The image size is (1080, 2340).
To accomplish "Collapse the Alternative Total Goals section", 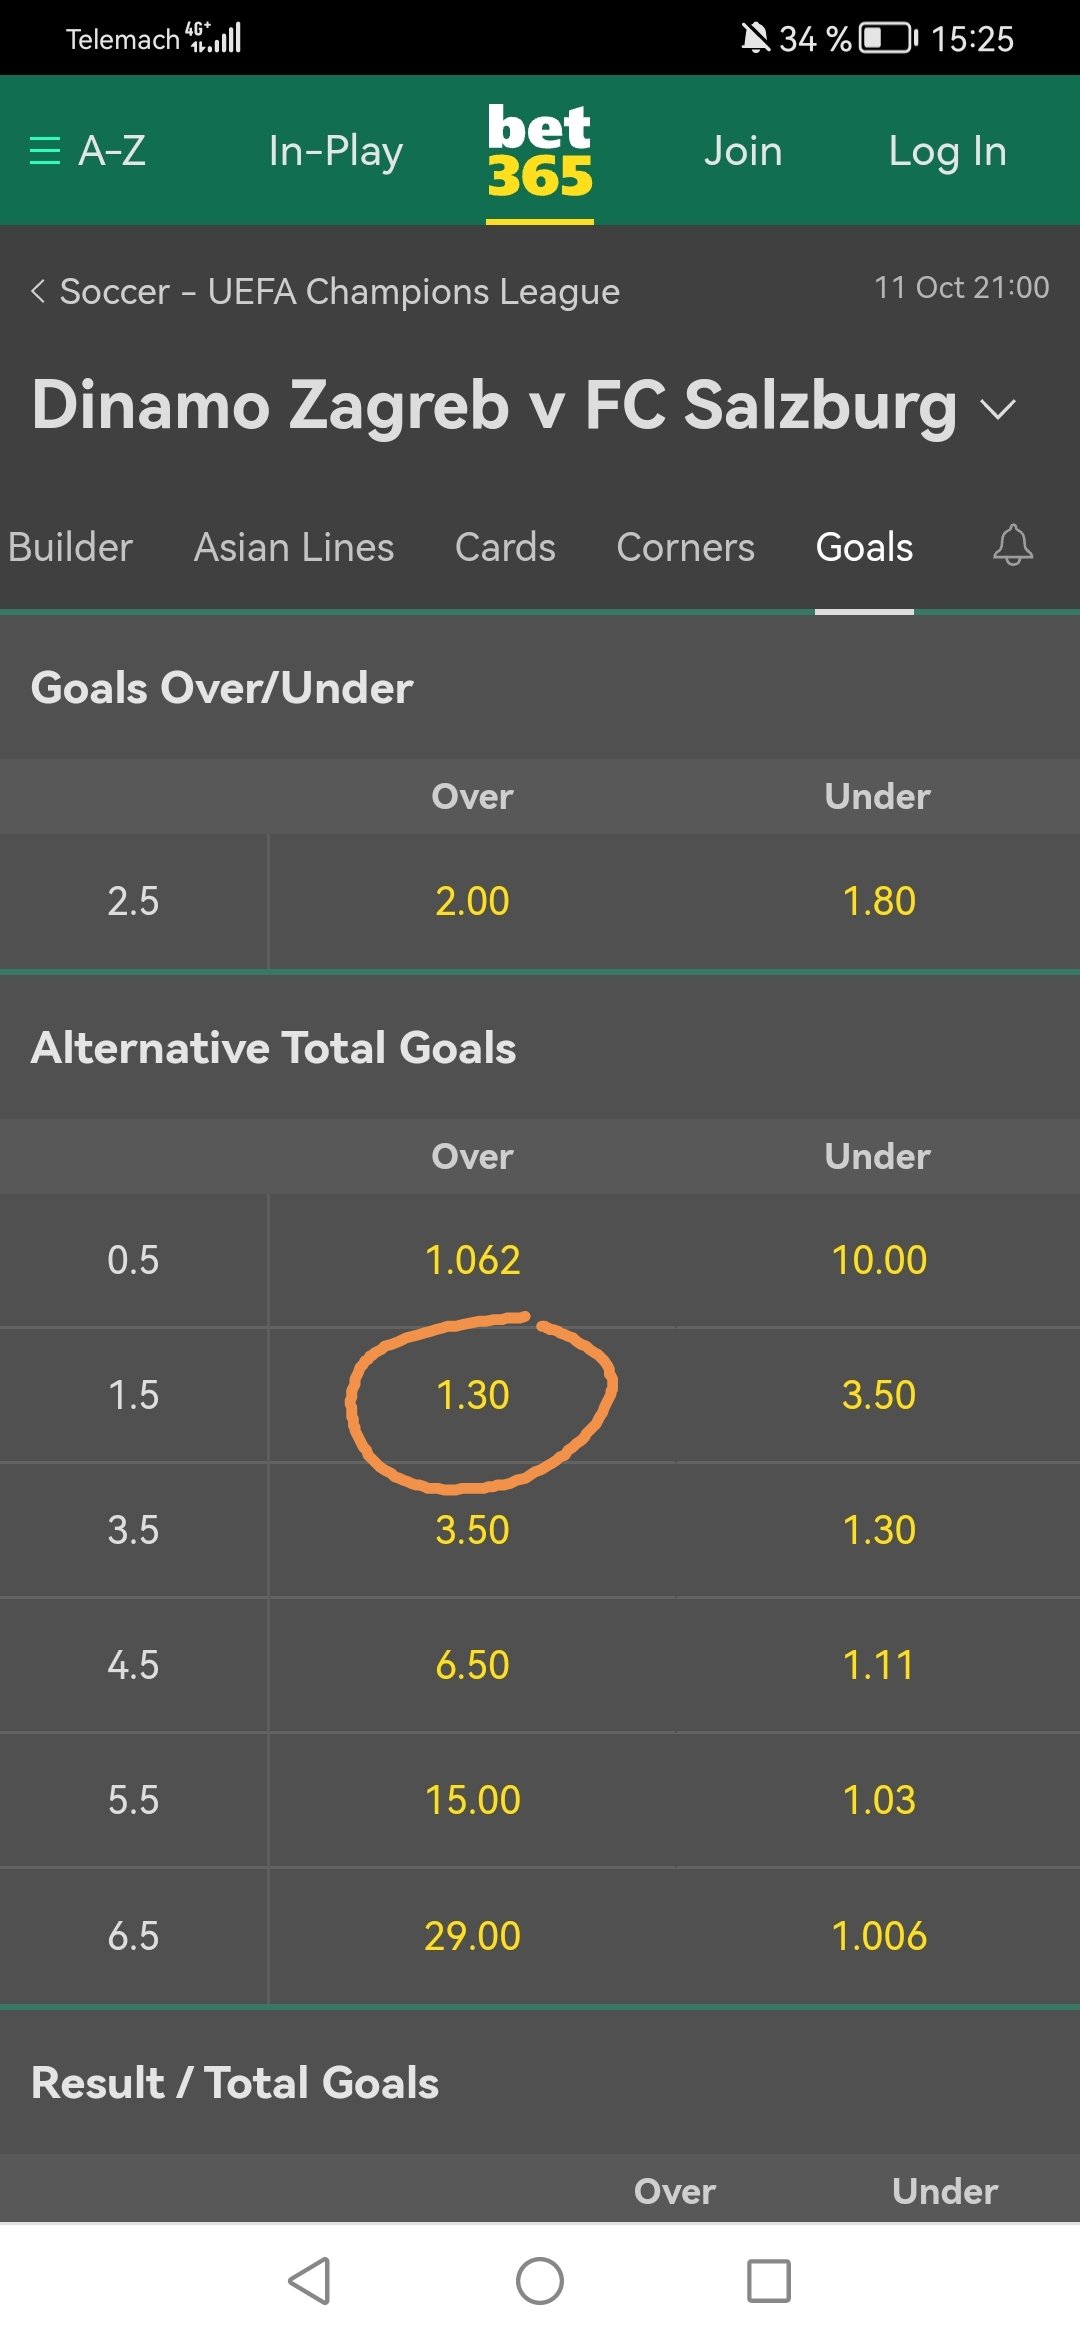I will [540, 1047].
